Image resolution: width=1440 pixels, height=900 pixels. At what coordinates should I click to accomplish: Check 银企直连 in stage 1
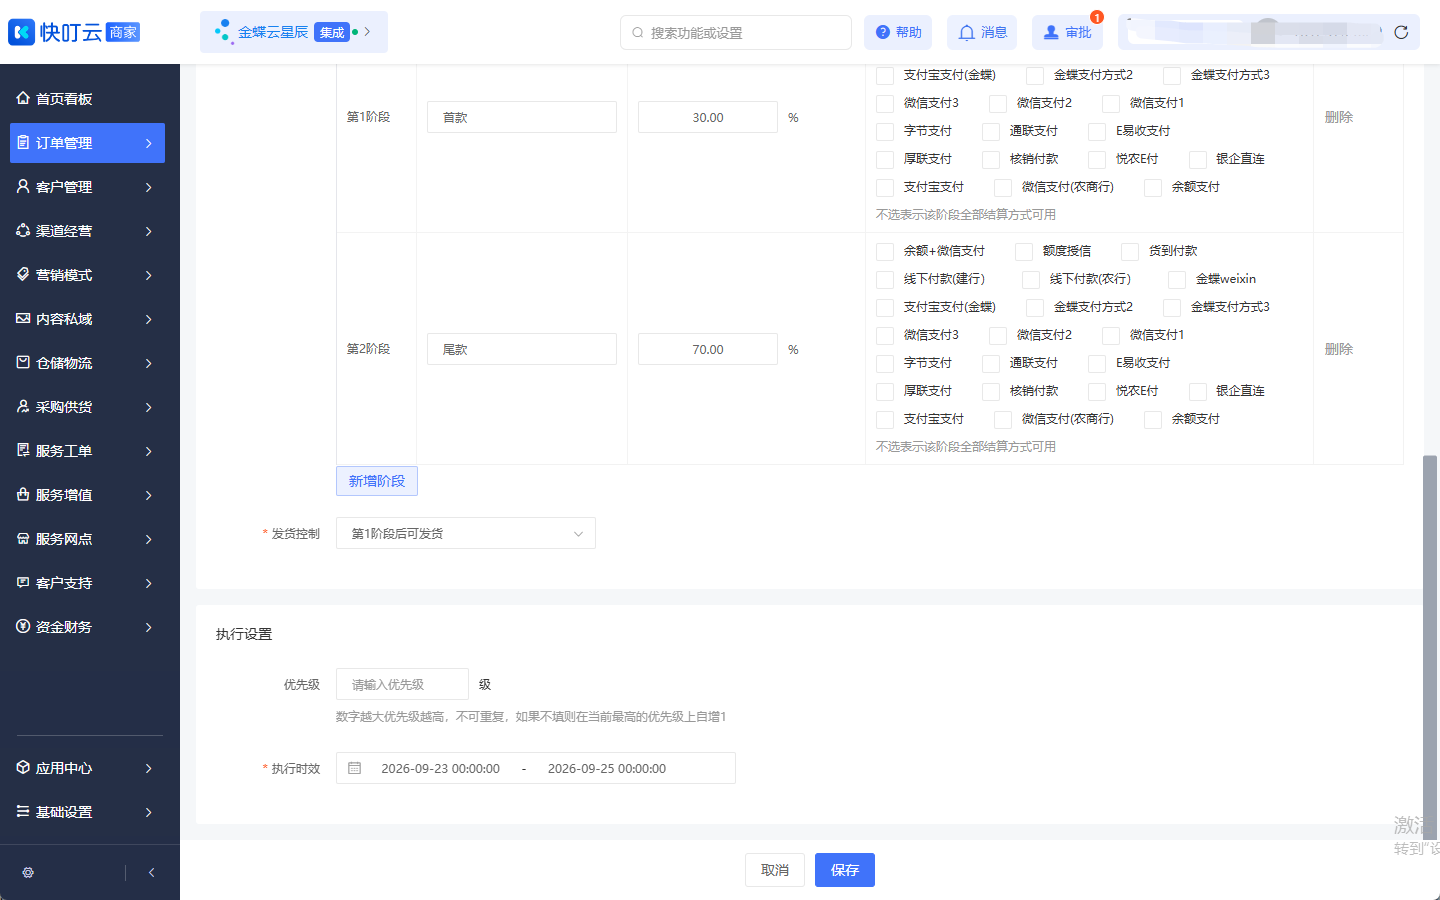pos(1198,160)
